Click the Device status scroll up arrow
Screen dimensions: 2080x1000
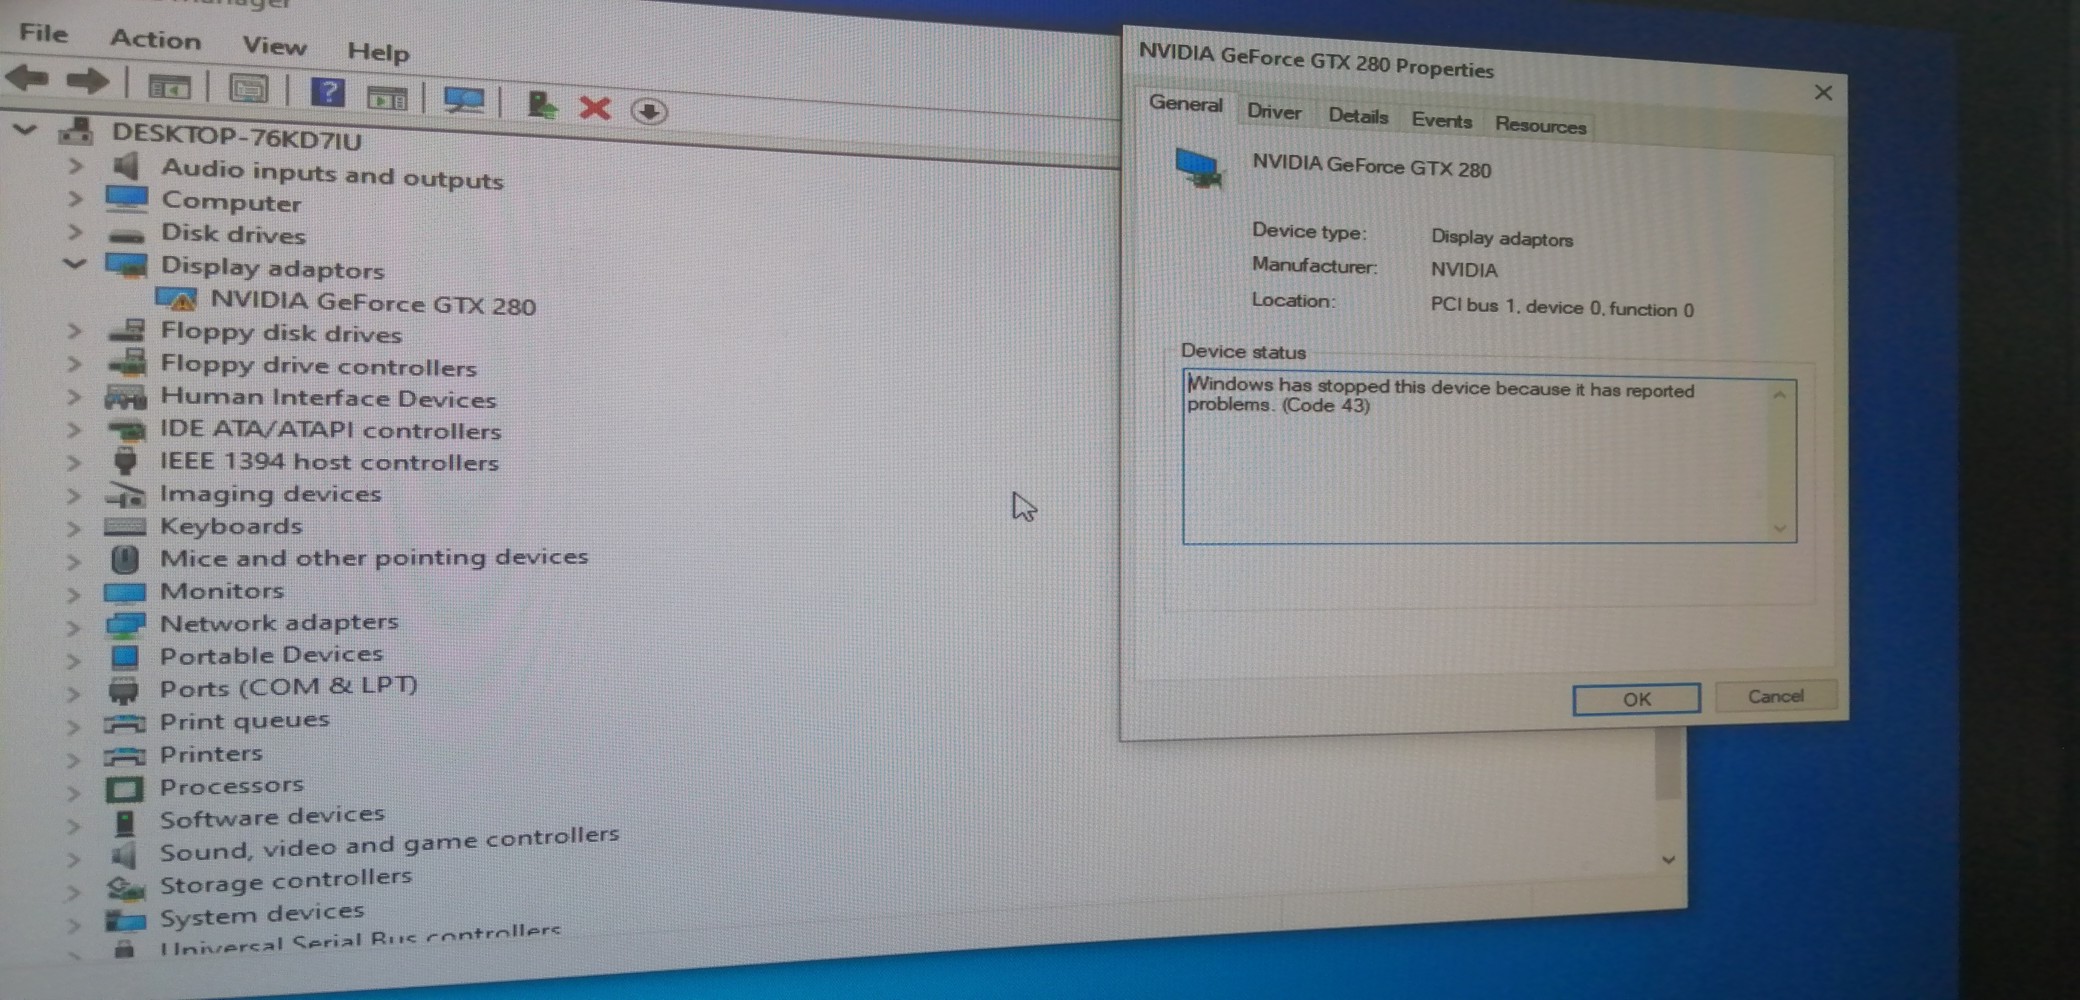point(1779,395)
